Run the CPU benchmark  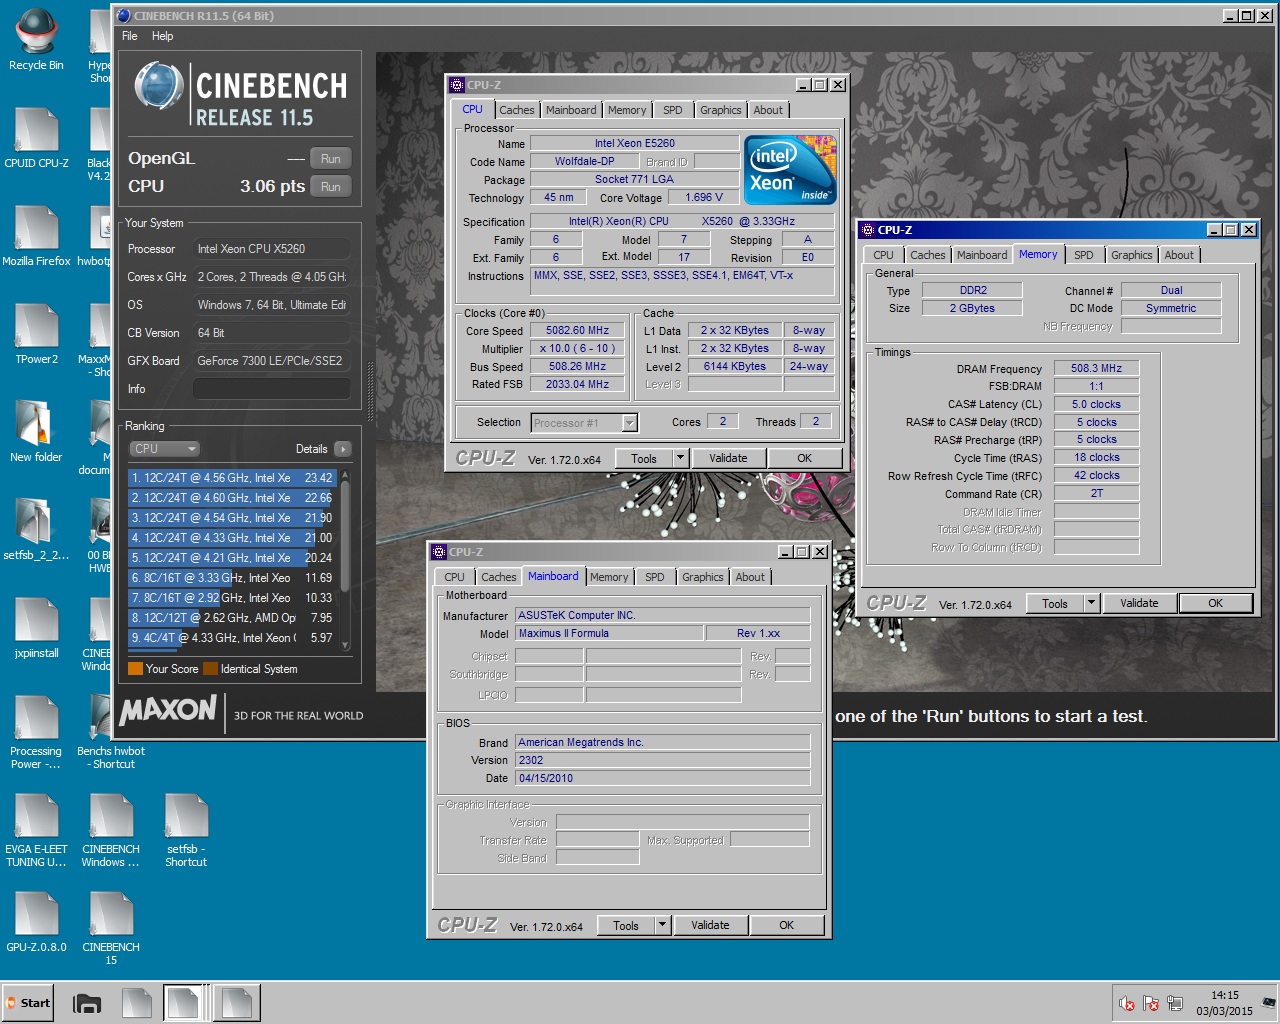pos(331,187)
